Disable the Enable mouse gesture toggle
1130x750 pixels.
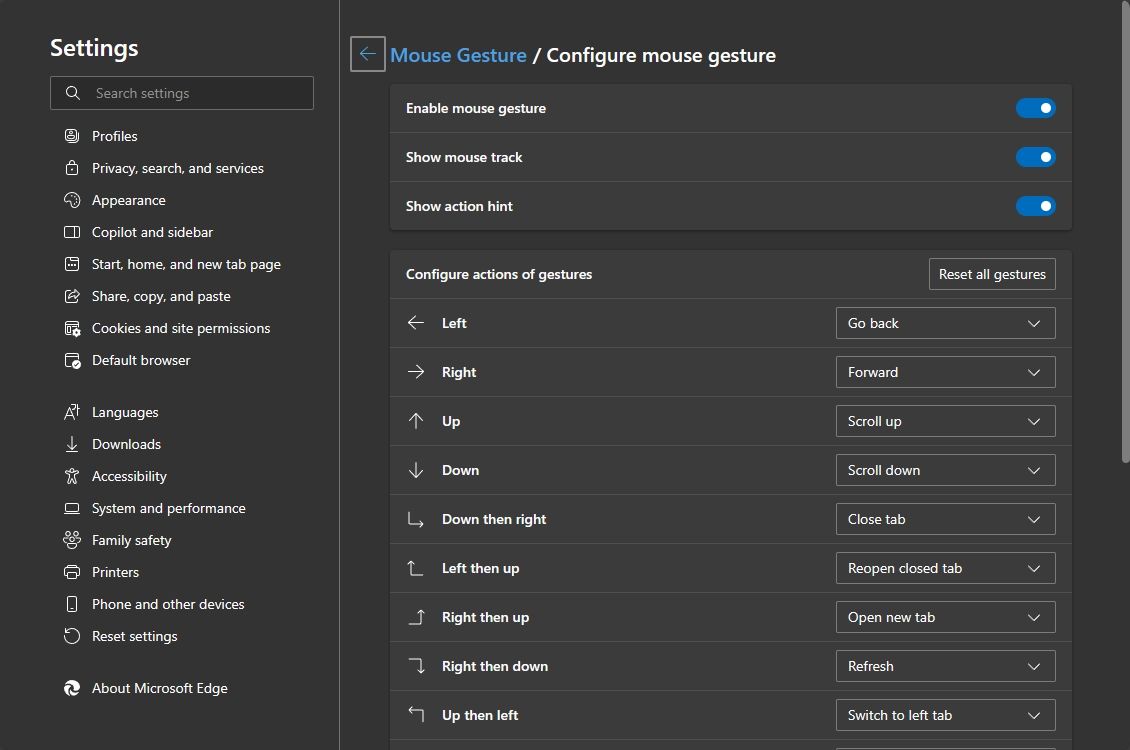pos(1036,107)
